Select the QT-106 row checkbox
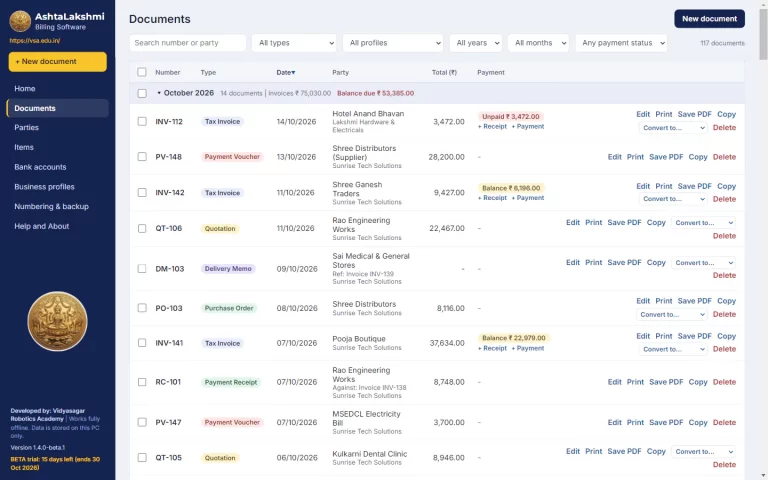 point(142,228)
